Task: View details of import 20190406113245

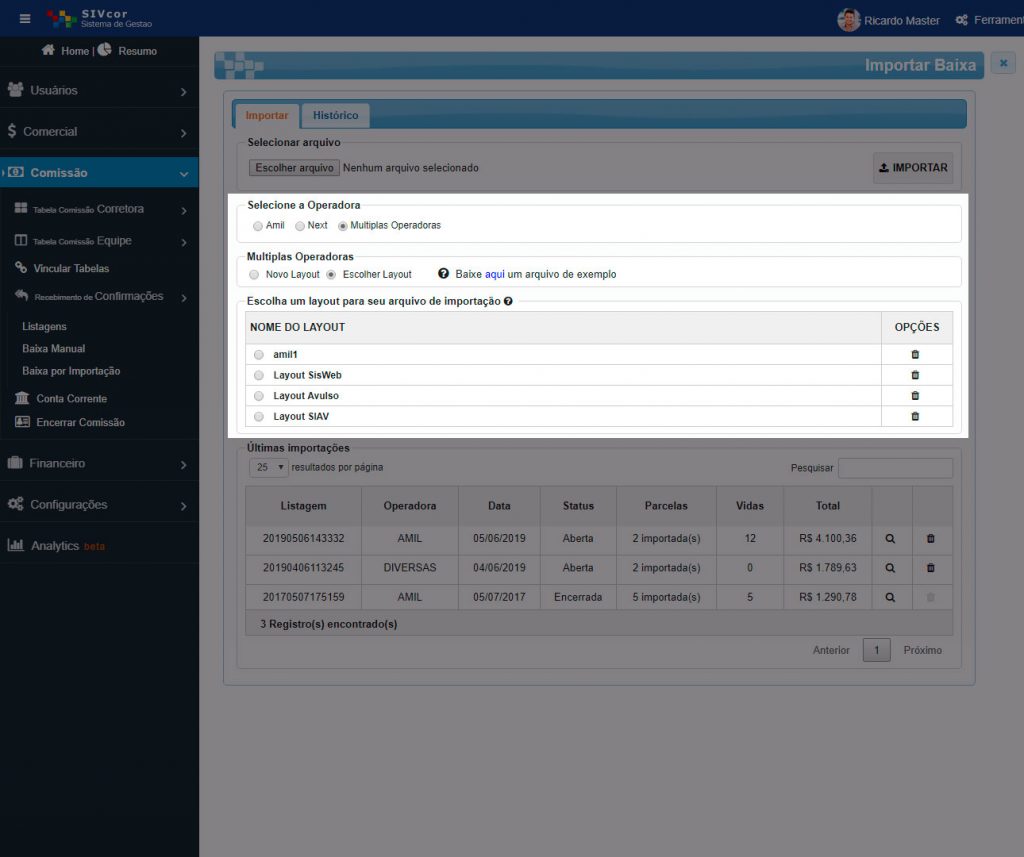Action: click(x=890, y=568)
